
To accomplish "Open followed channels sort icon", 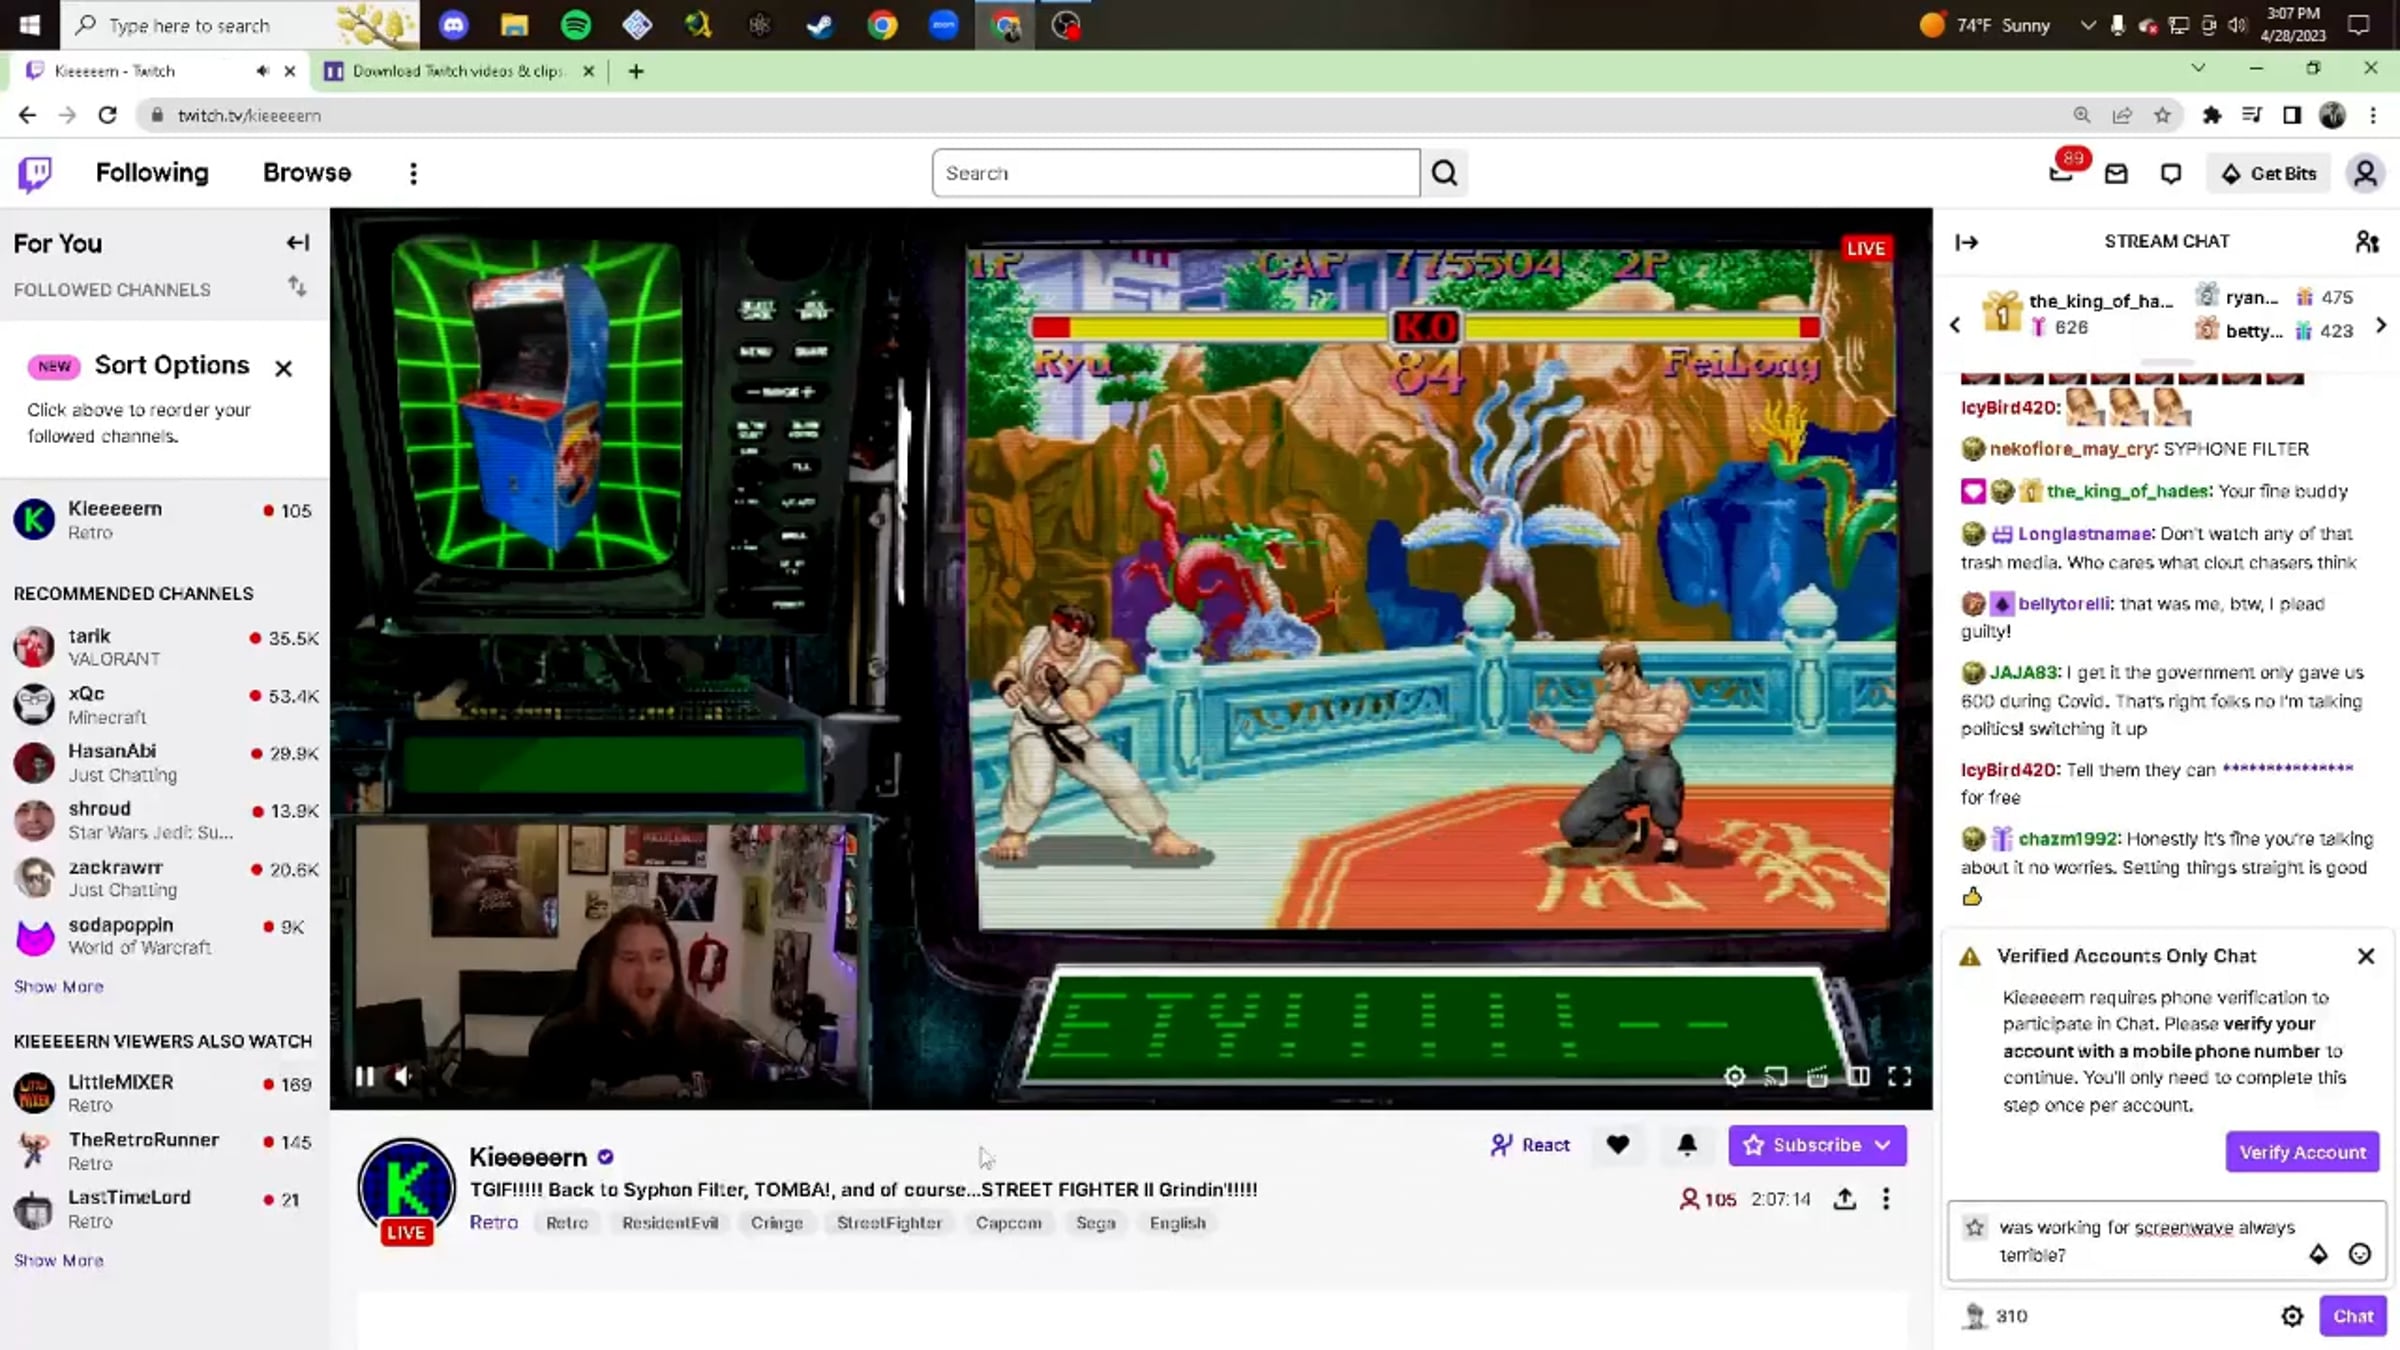I will coord(297,288).
